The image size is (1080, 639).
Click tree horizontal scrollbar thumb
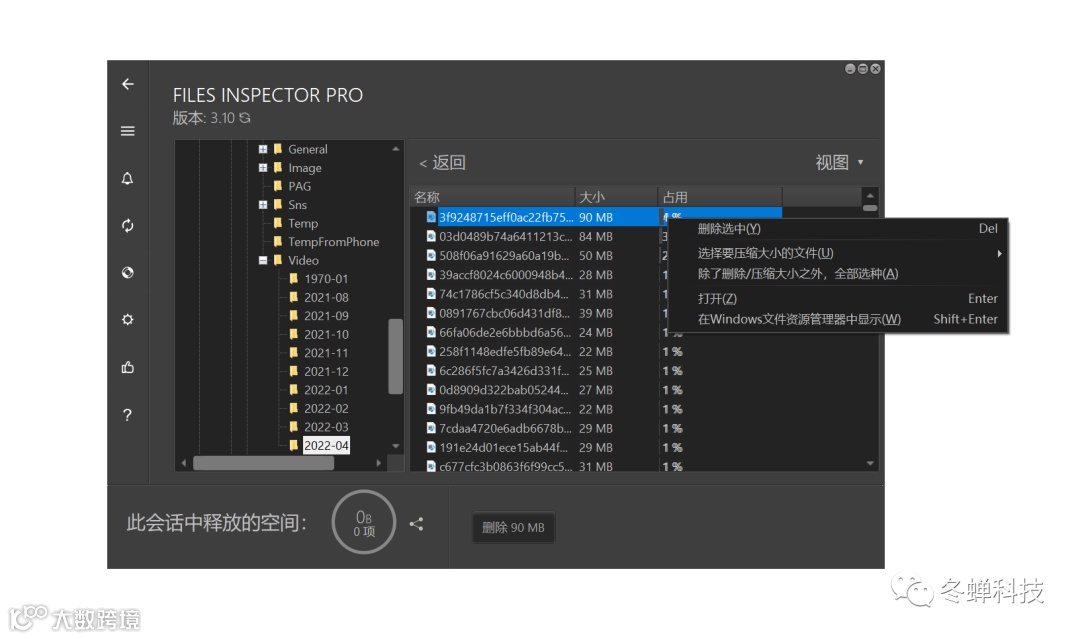point(263,463)
